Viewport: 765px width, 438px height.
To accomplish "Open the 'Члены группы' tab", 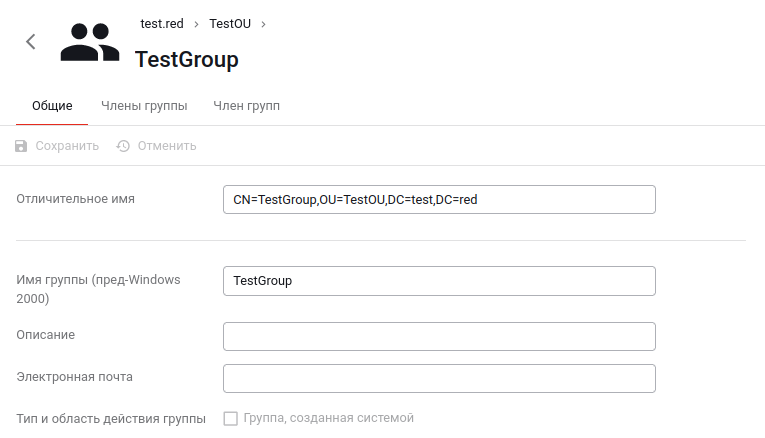I will pyautogui.click(x=144, y=105).
